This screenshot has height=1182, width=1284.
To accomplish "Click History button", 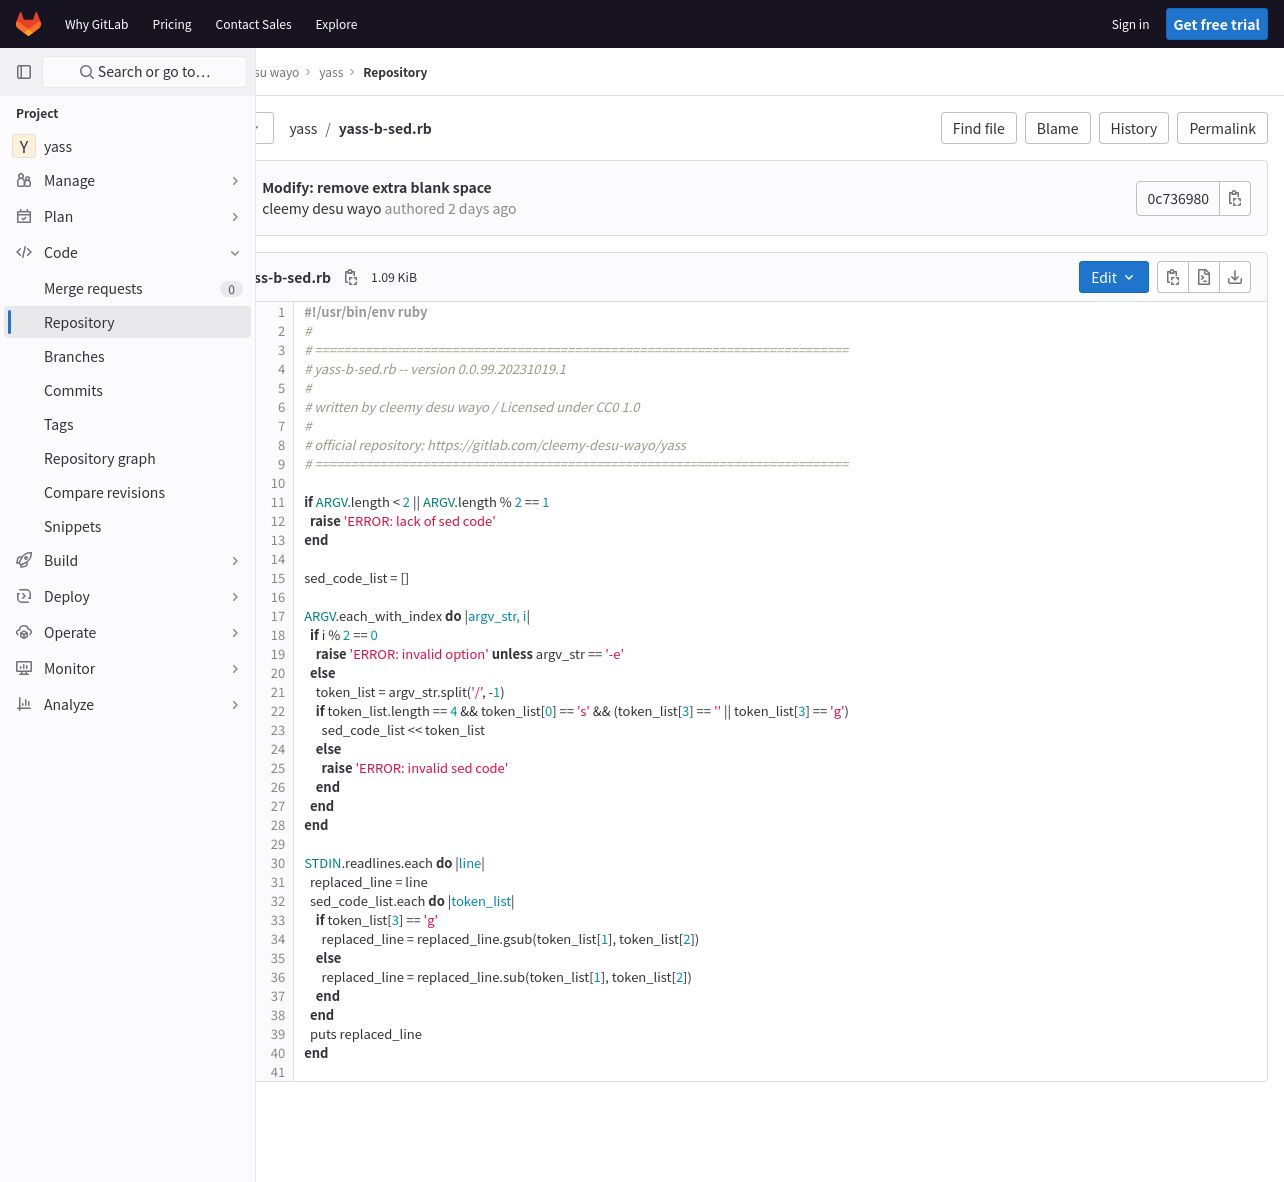I will [x=1133, y=128].
